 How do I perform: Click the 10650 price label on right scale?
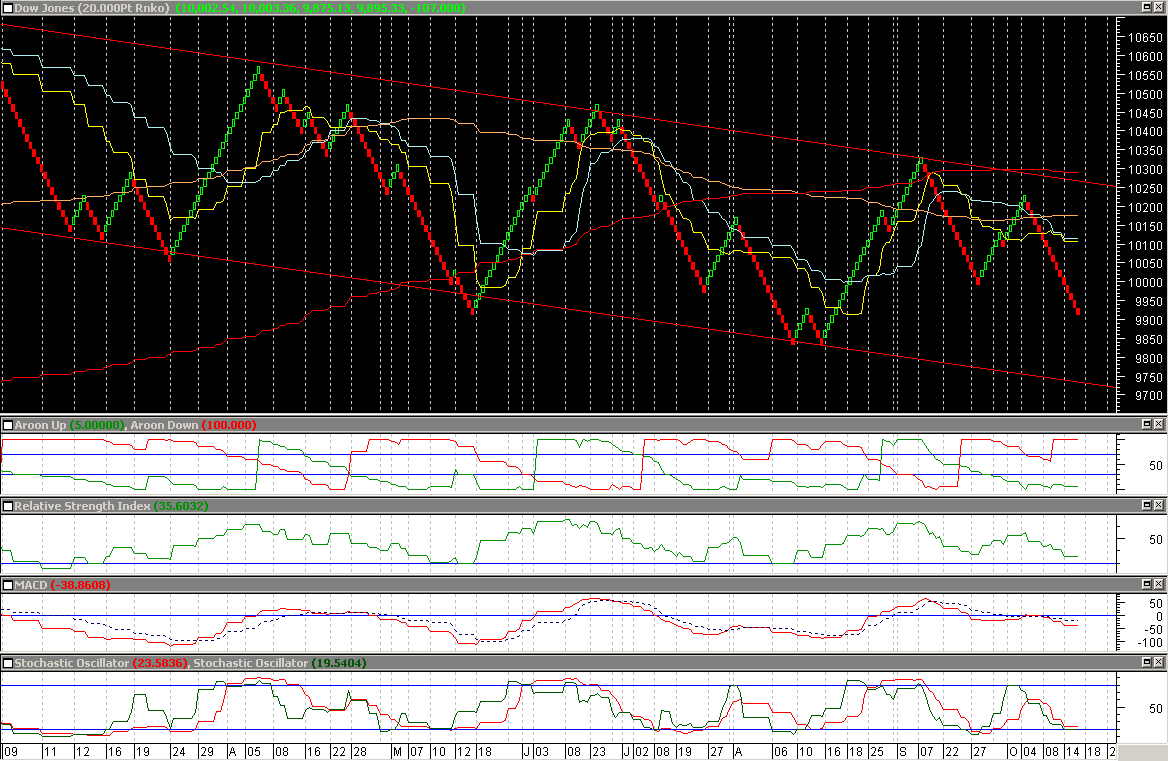coord(1143,38)
